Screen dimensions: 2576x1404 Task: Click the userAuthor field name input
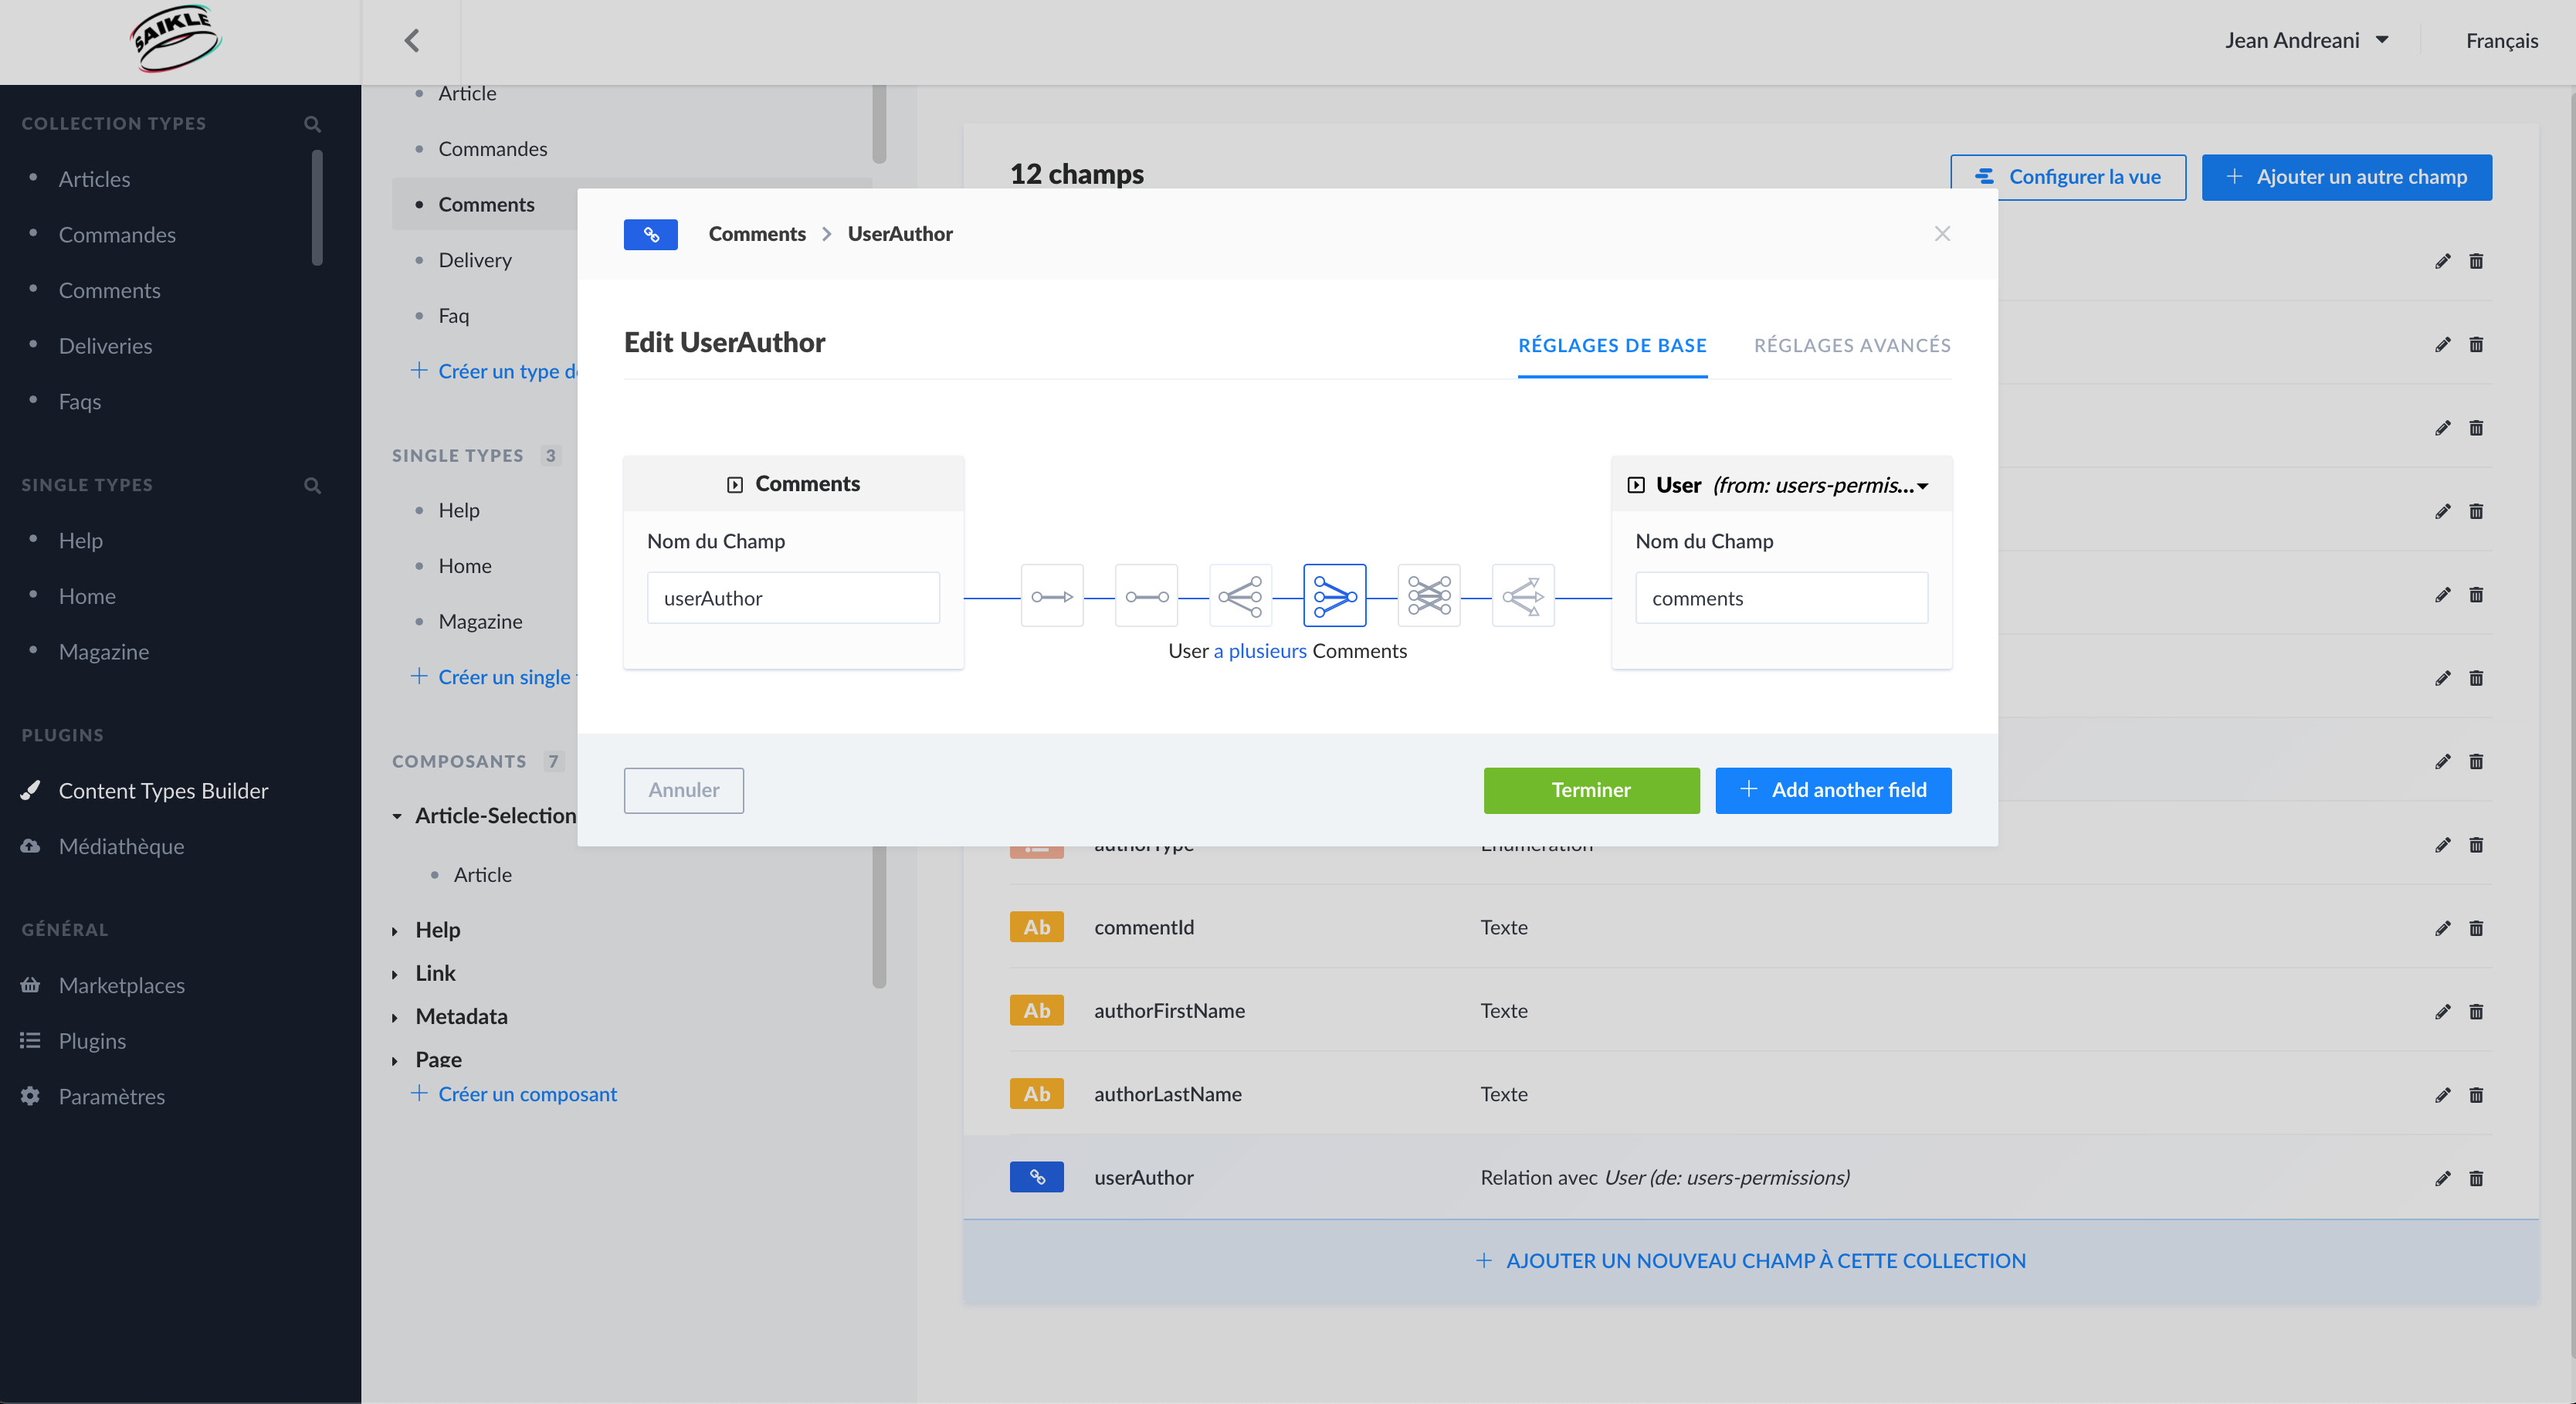coord(792,598)
